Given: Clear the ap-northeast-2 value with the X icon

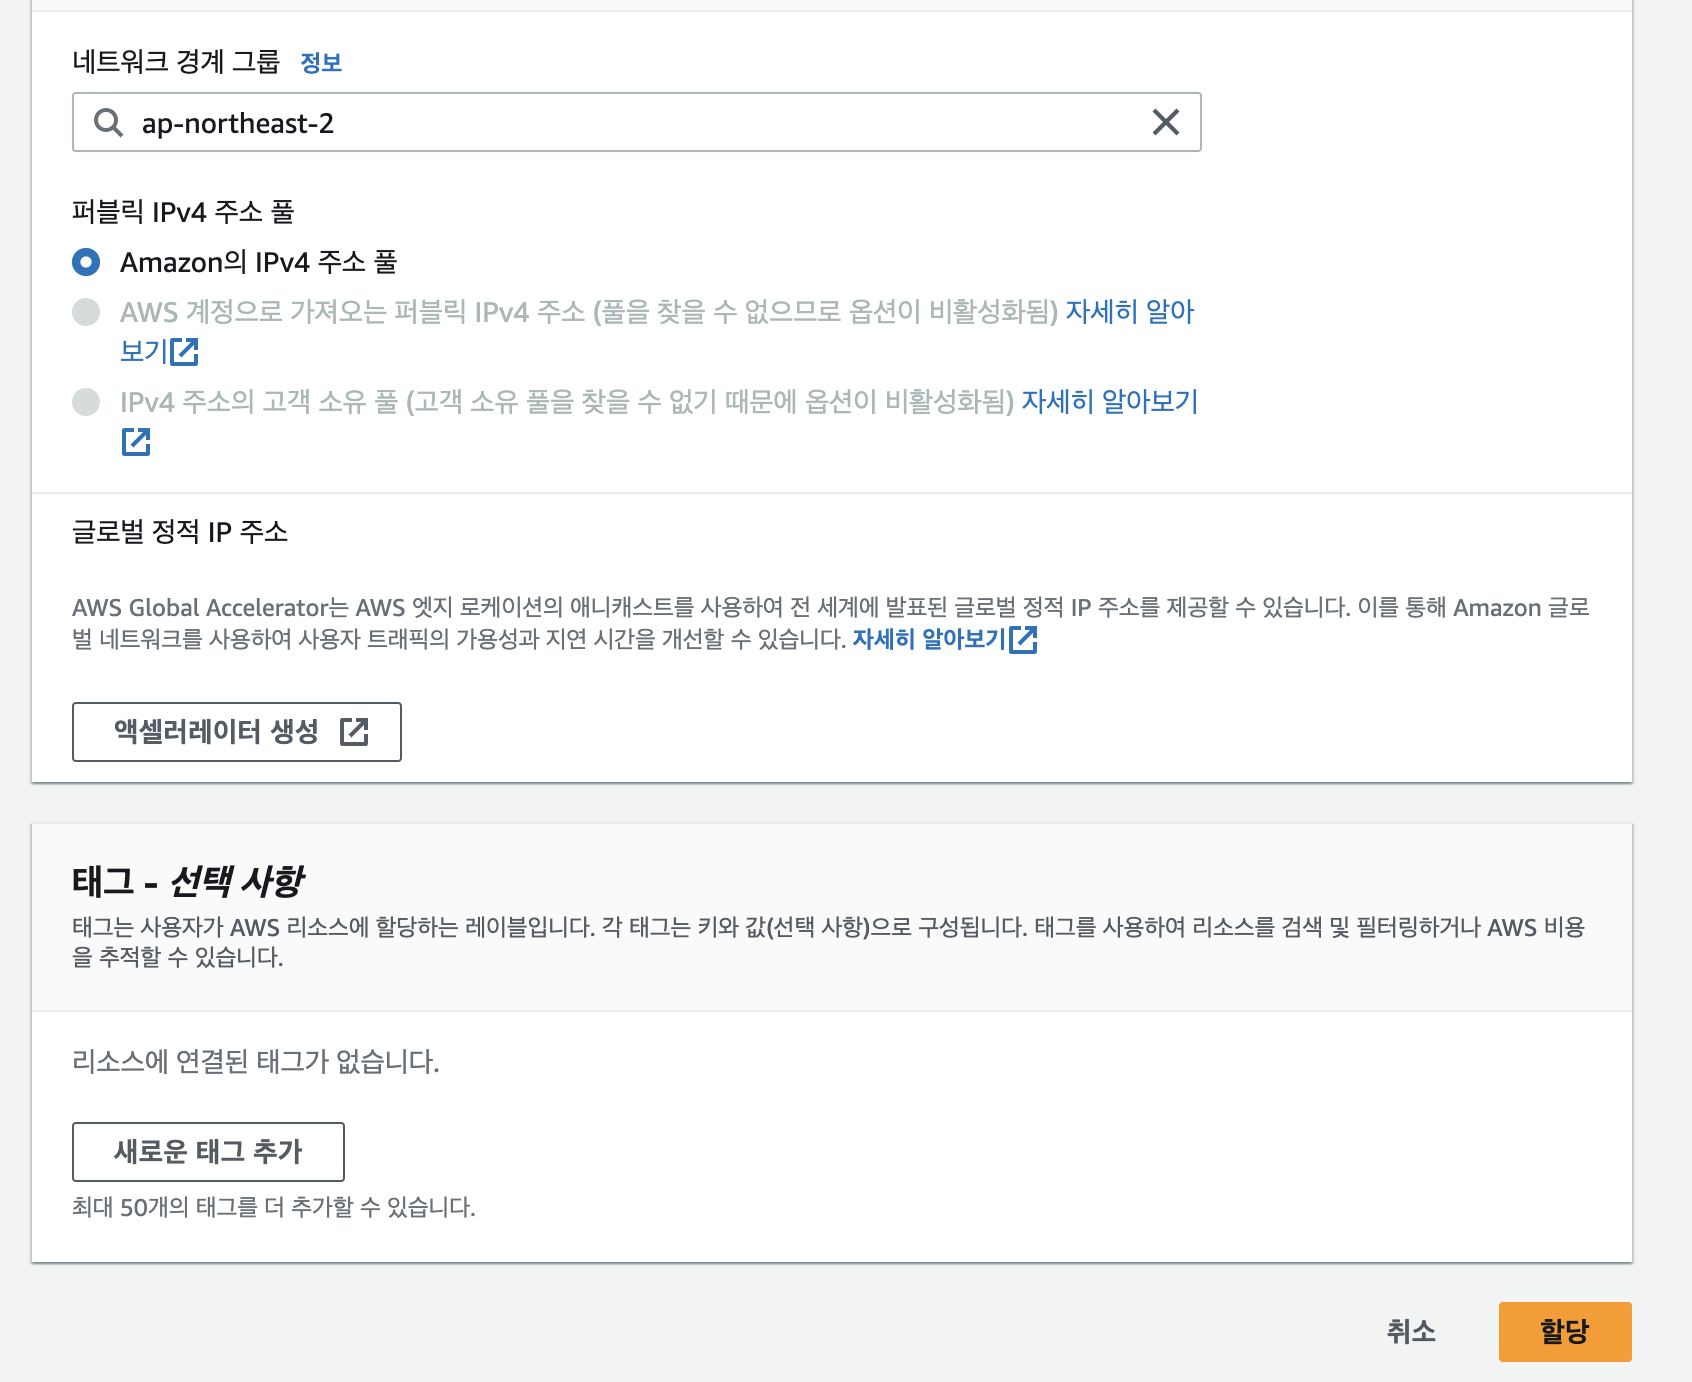Looking at the screenshot, I should click(x=1165, y=122).
